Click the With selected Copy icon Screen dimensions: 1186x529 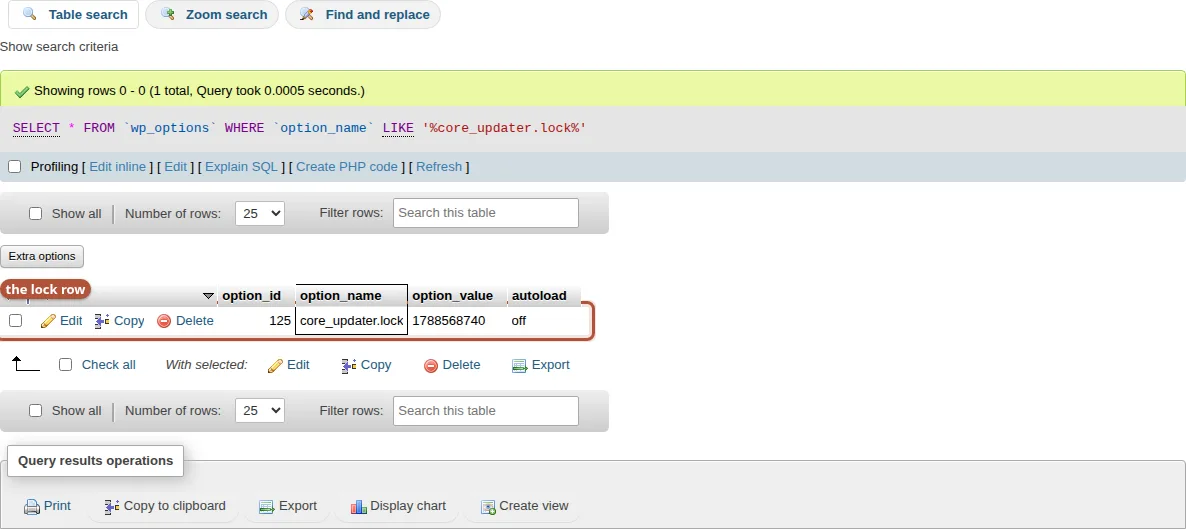[349, 366]
